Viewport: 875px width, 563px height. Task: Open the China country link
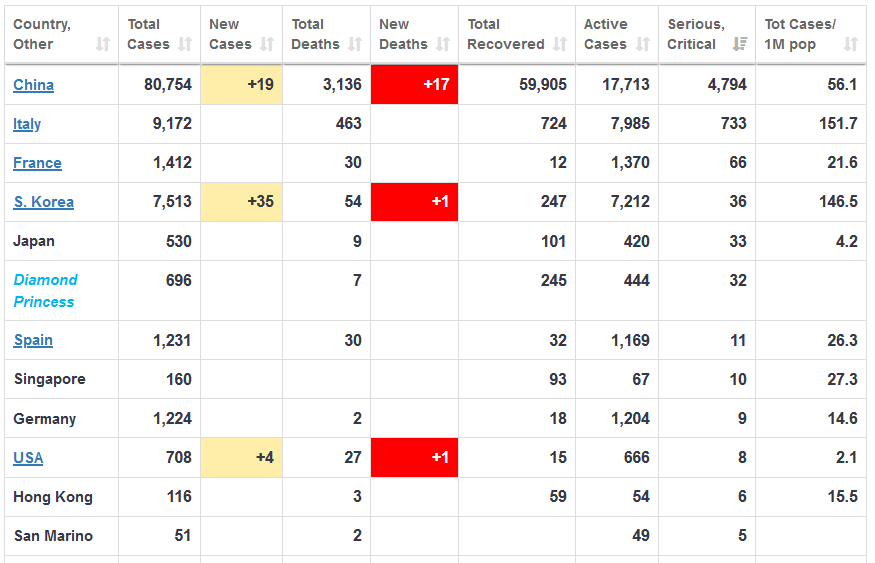click(33, 85)
